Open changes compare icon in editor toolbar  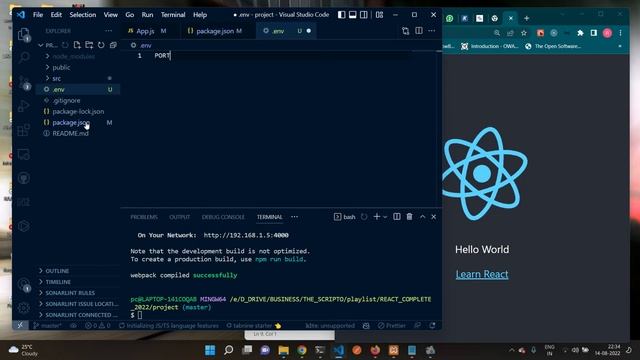pos(405,31)
